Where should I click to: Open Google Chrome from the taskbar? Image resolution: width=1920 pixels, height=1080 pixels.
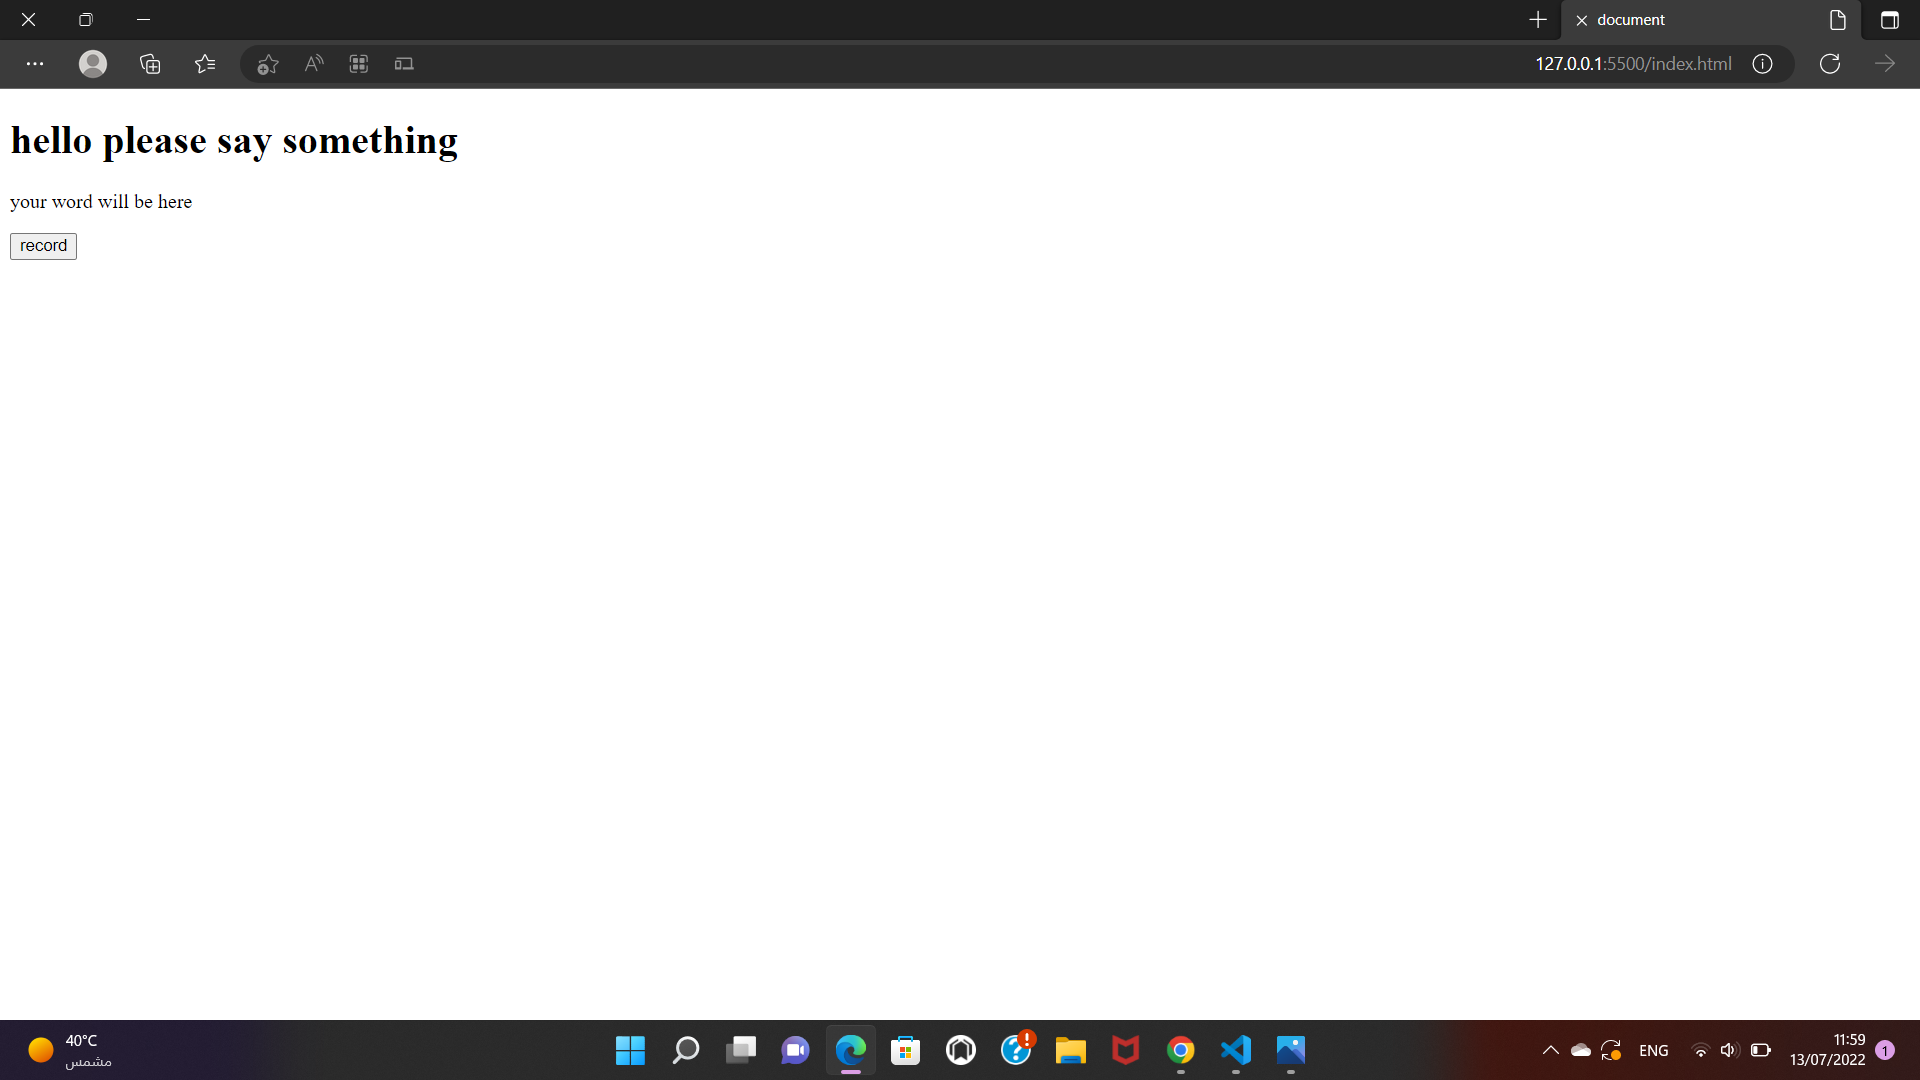(1180, 1050)
